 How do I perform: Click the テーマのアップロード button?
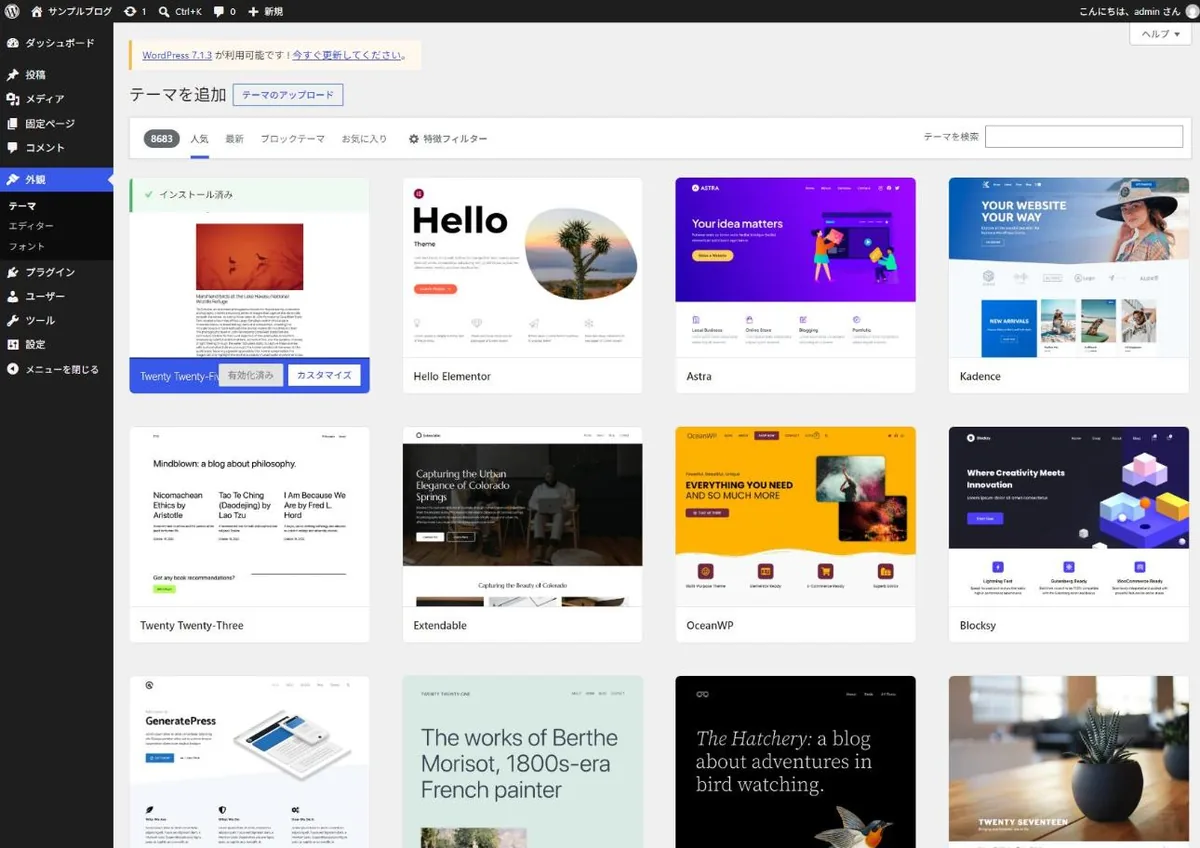(288, 95)
